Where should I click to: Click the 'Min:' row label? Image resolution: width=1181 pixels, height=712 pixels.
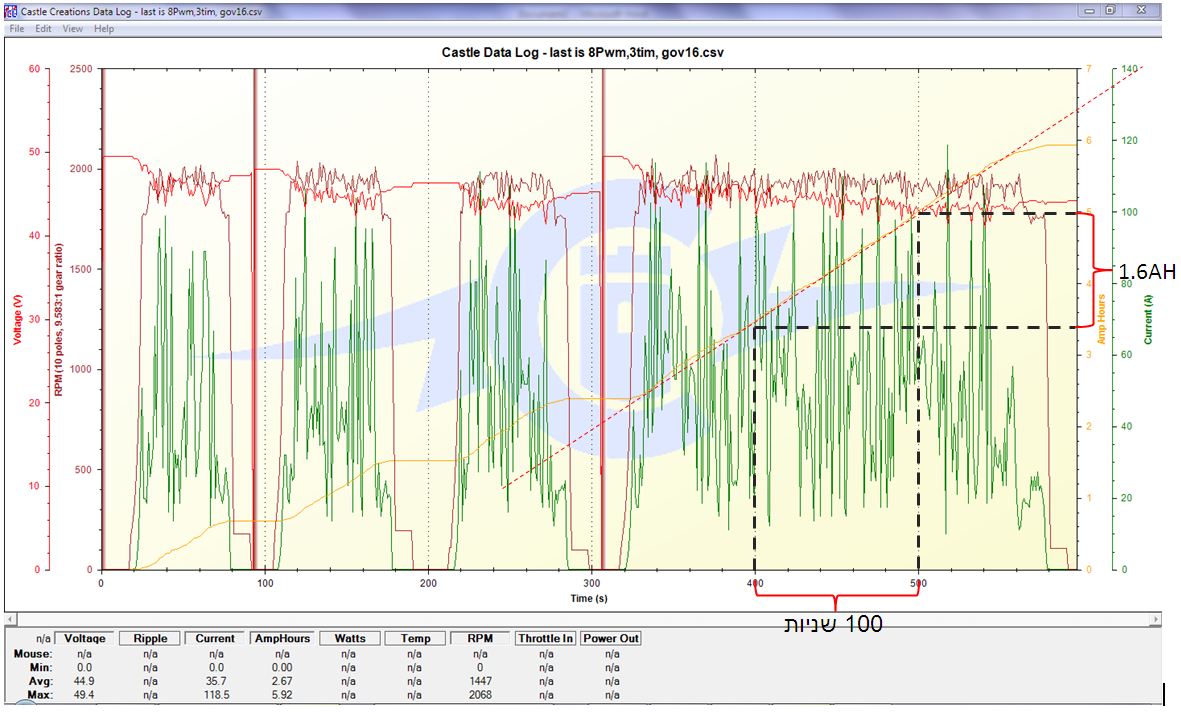point(41,668)
